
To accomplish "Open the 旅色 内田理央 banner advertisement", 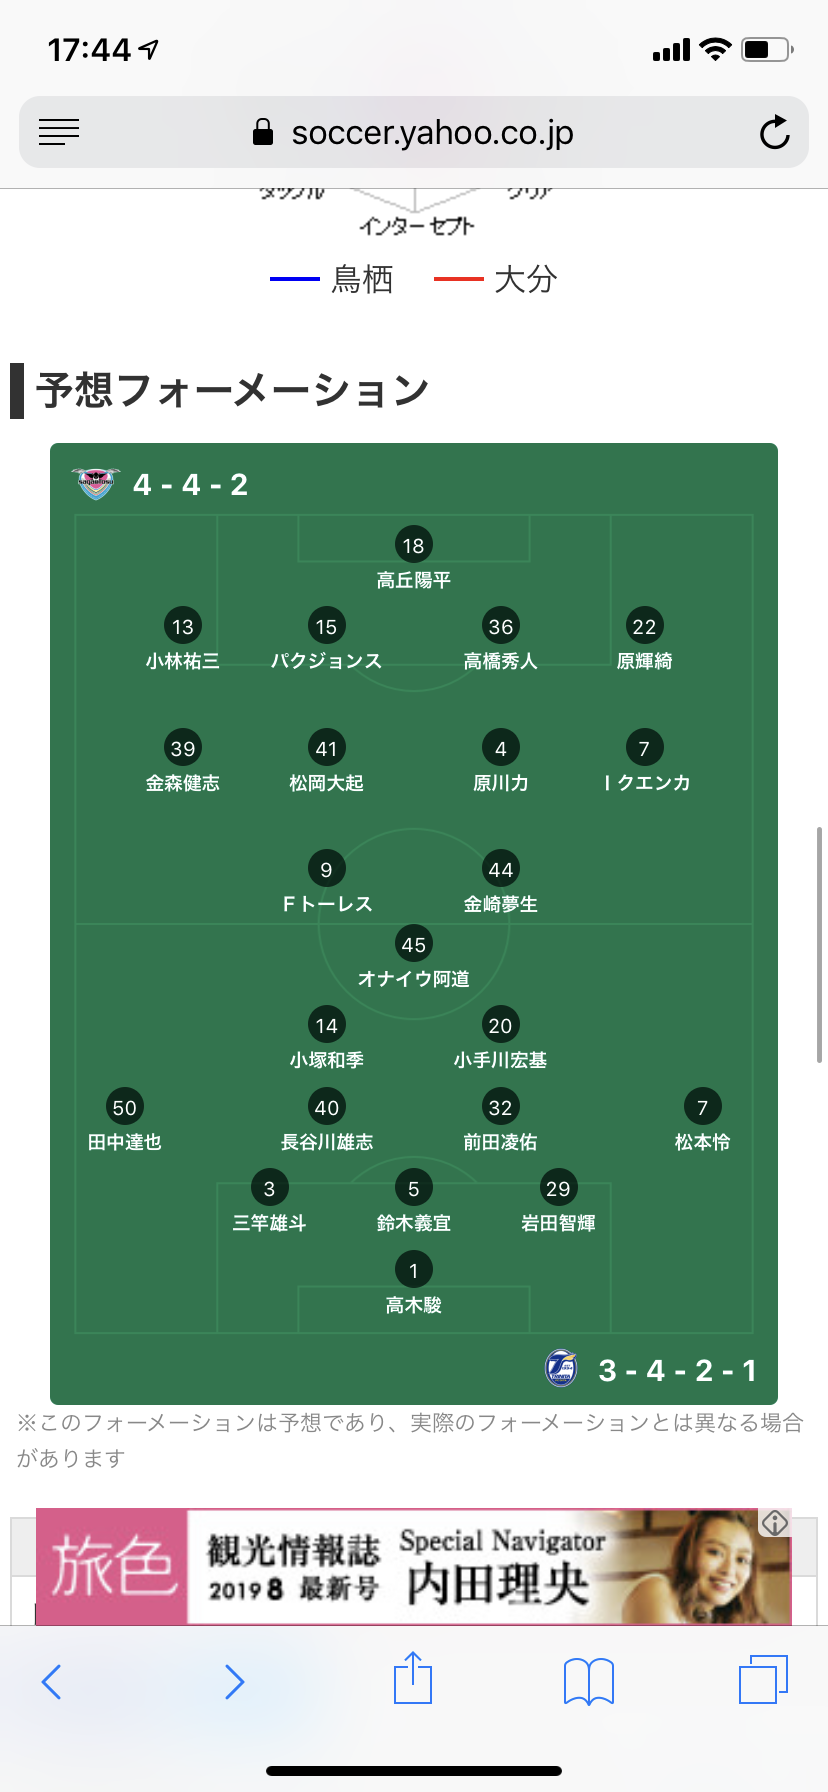I will point(414,1566).
